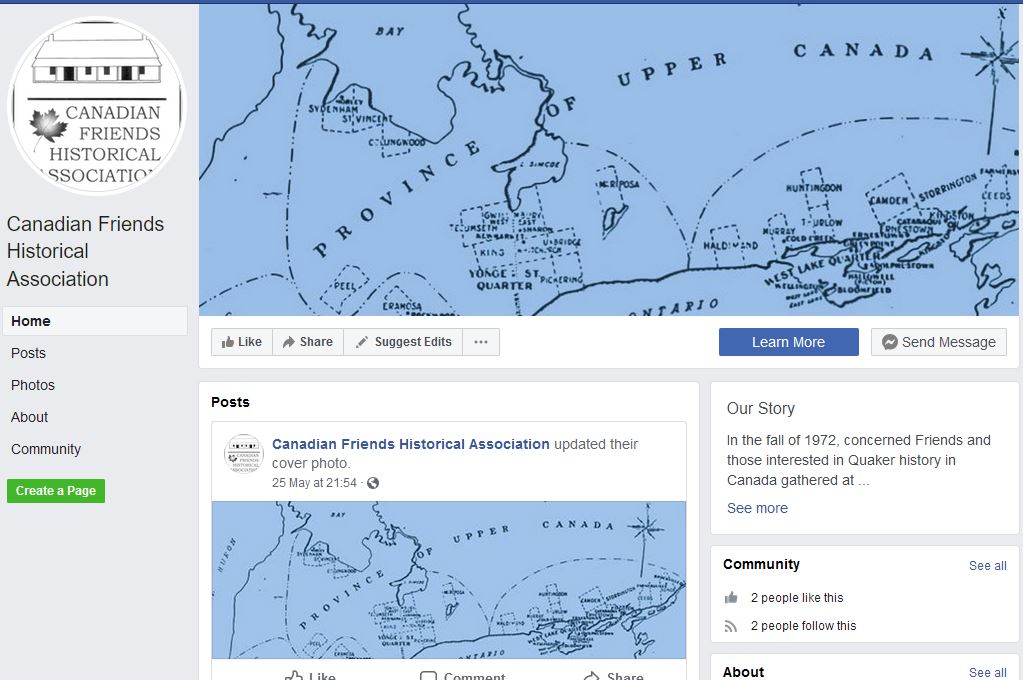Expand Our Story with See more
The width and height of the screenshot is (1023, 680).
coord(757,508)
